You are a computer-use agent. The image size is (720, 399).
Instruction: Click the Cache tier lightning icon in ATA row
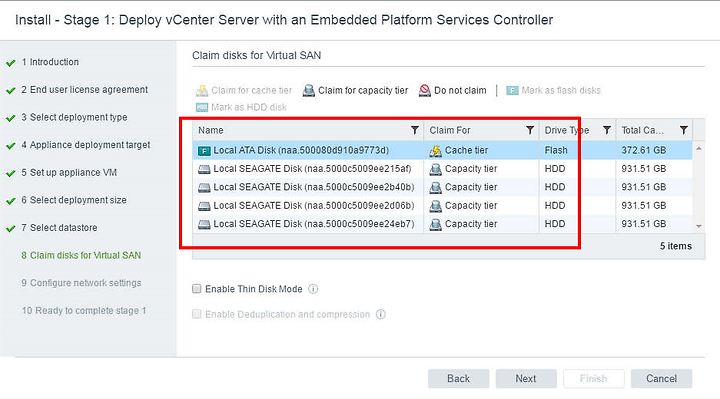(x=435, y=151)
